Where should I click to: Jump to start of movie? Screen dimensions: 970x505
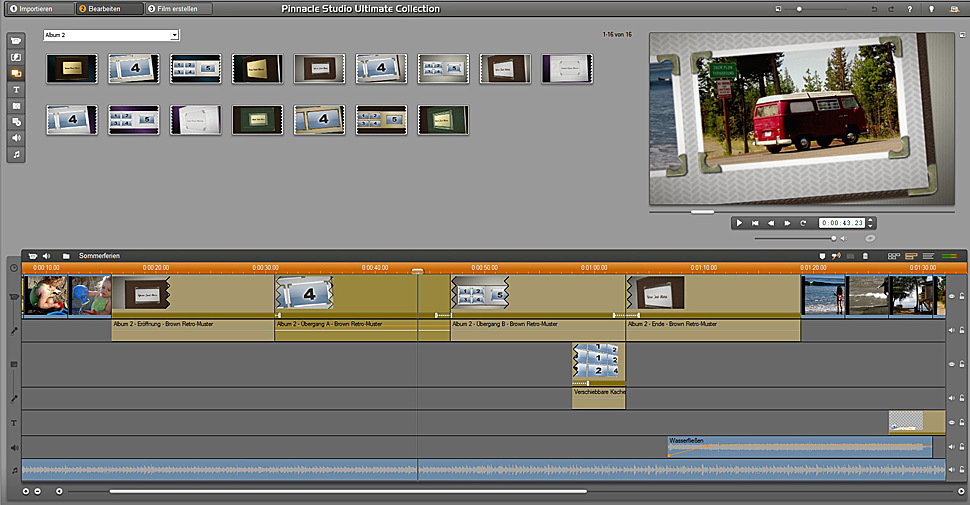[755, 223]
